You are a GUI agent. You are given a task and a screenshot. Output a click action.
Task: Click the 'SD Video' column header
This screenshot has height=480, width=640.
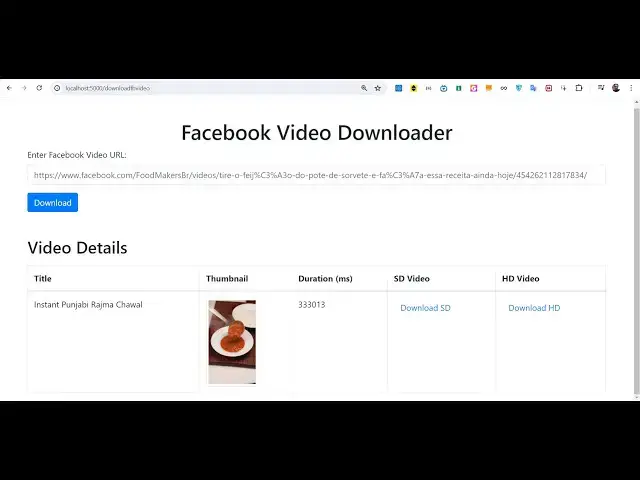tap(411, 278)
